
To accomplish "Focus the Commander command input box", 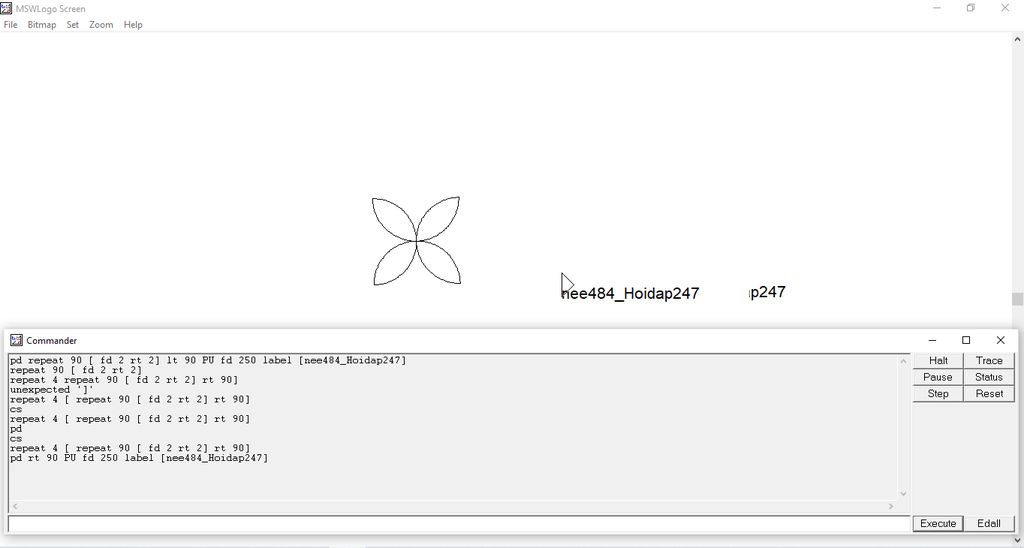I will pyautogui.click(x=459, y=523).
